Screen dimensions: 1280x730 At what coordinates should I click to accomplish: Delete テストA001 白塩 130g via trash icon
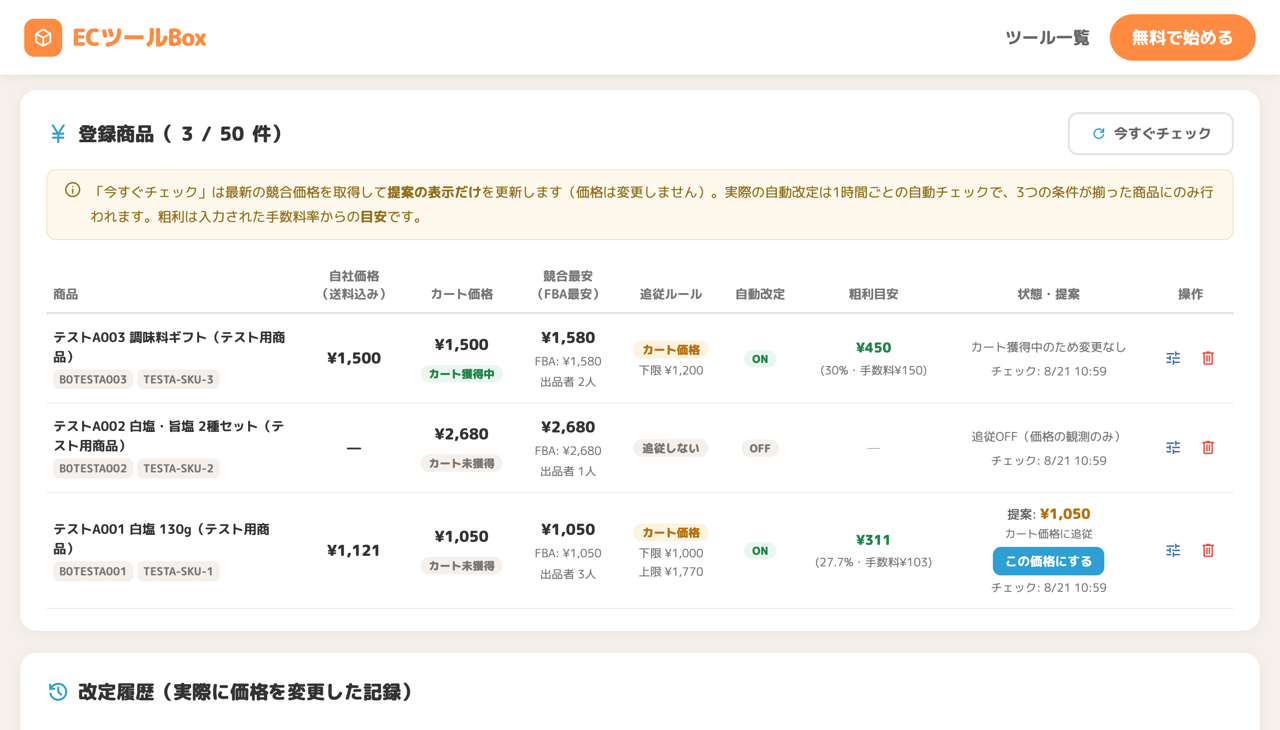[x=1208, y=550]
